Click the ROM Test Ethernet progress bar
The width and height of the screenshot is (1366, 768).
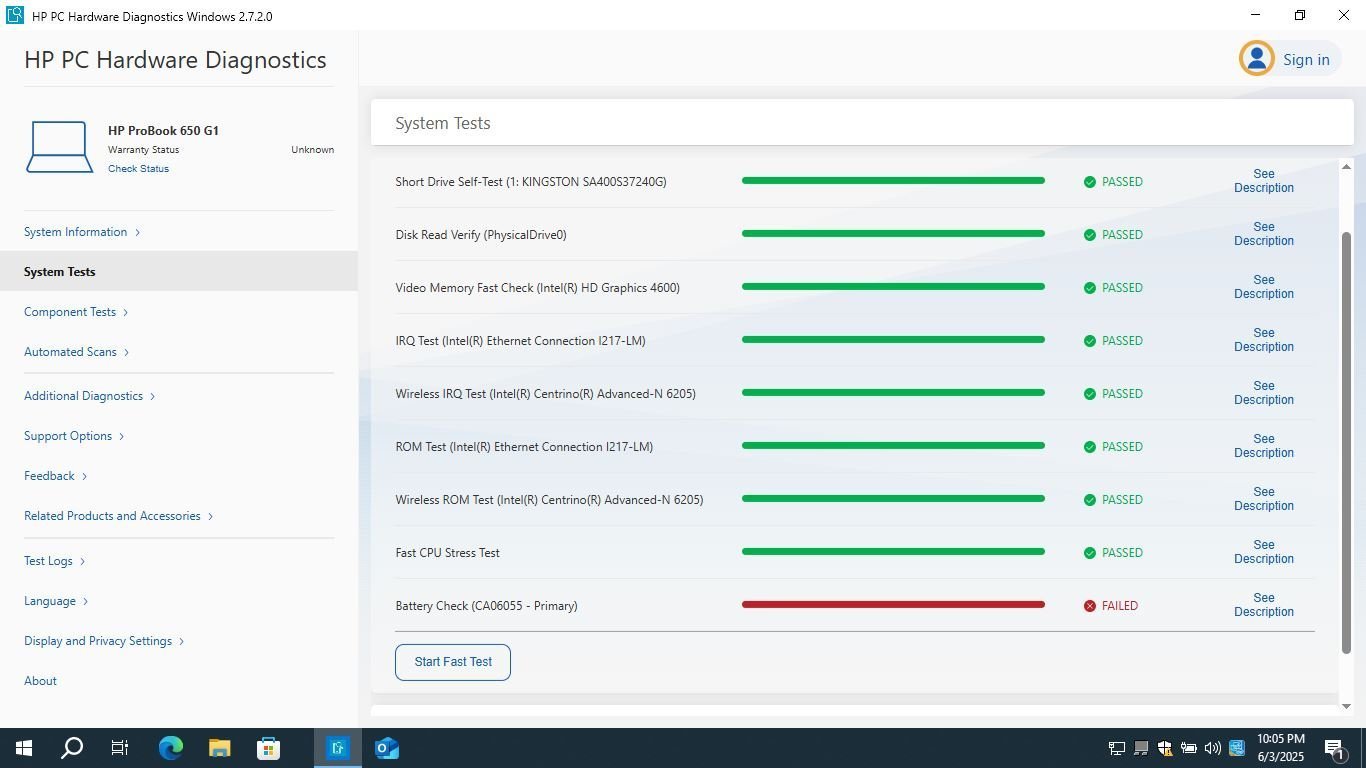pyautogui.click(x=893, y=445)
